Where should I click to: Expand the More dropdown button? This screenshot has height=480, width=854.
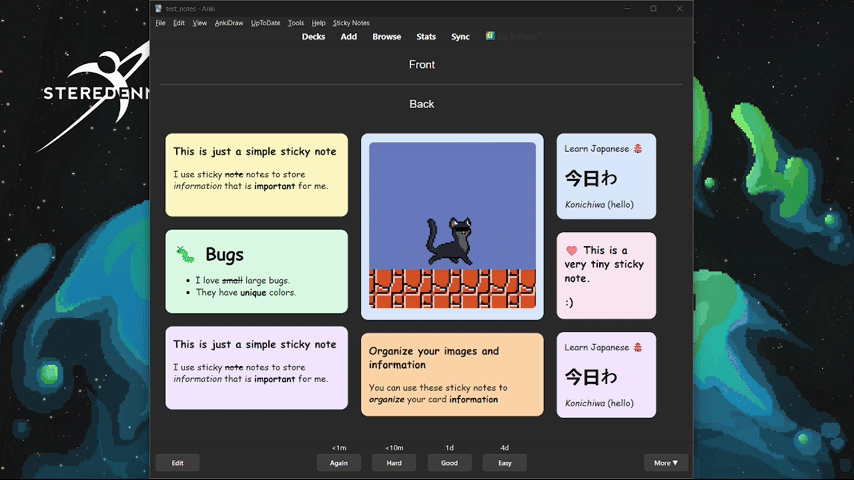click(666, 463)
